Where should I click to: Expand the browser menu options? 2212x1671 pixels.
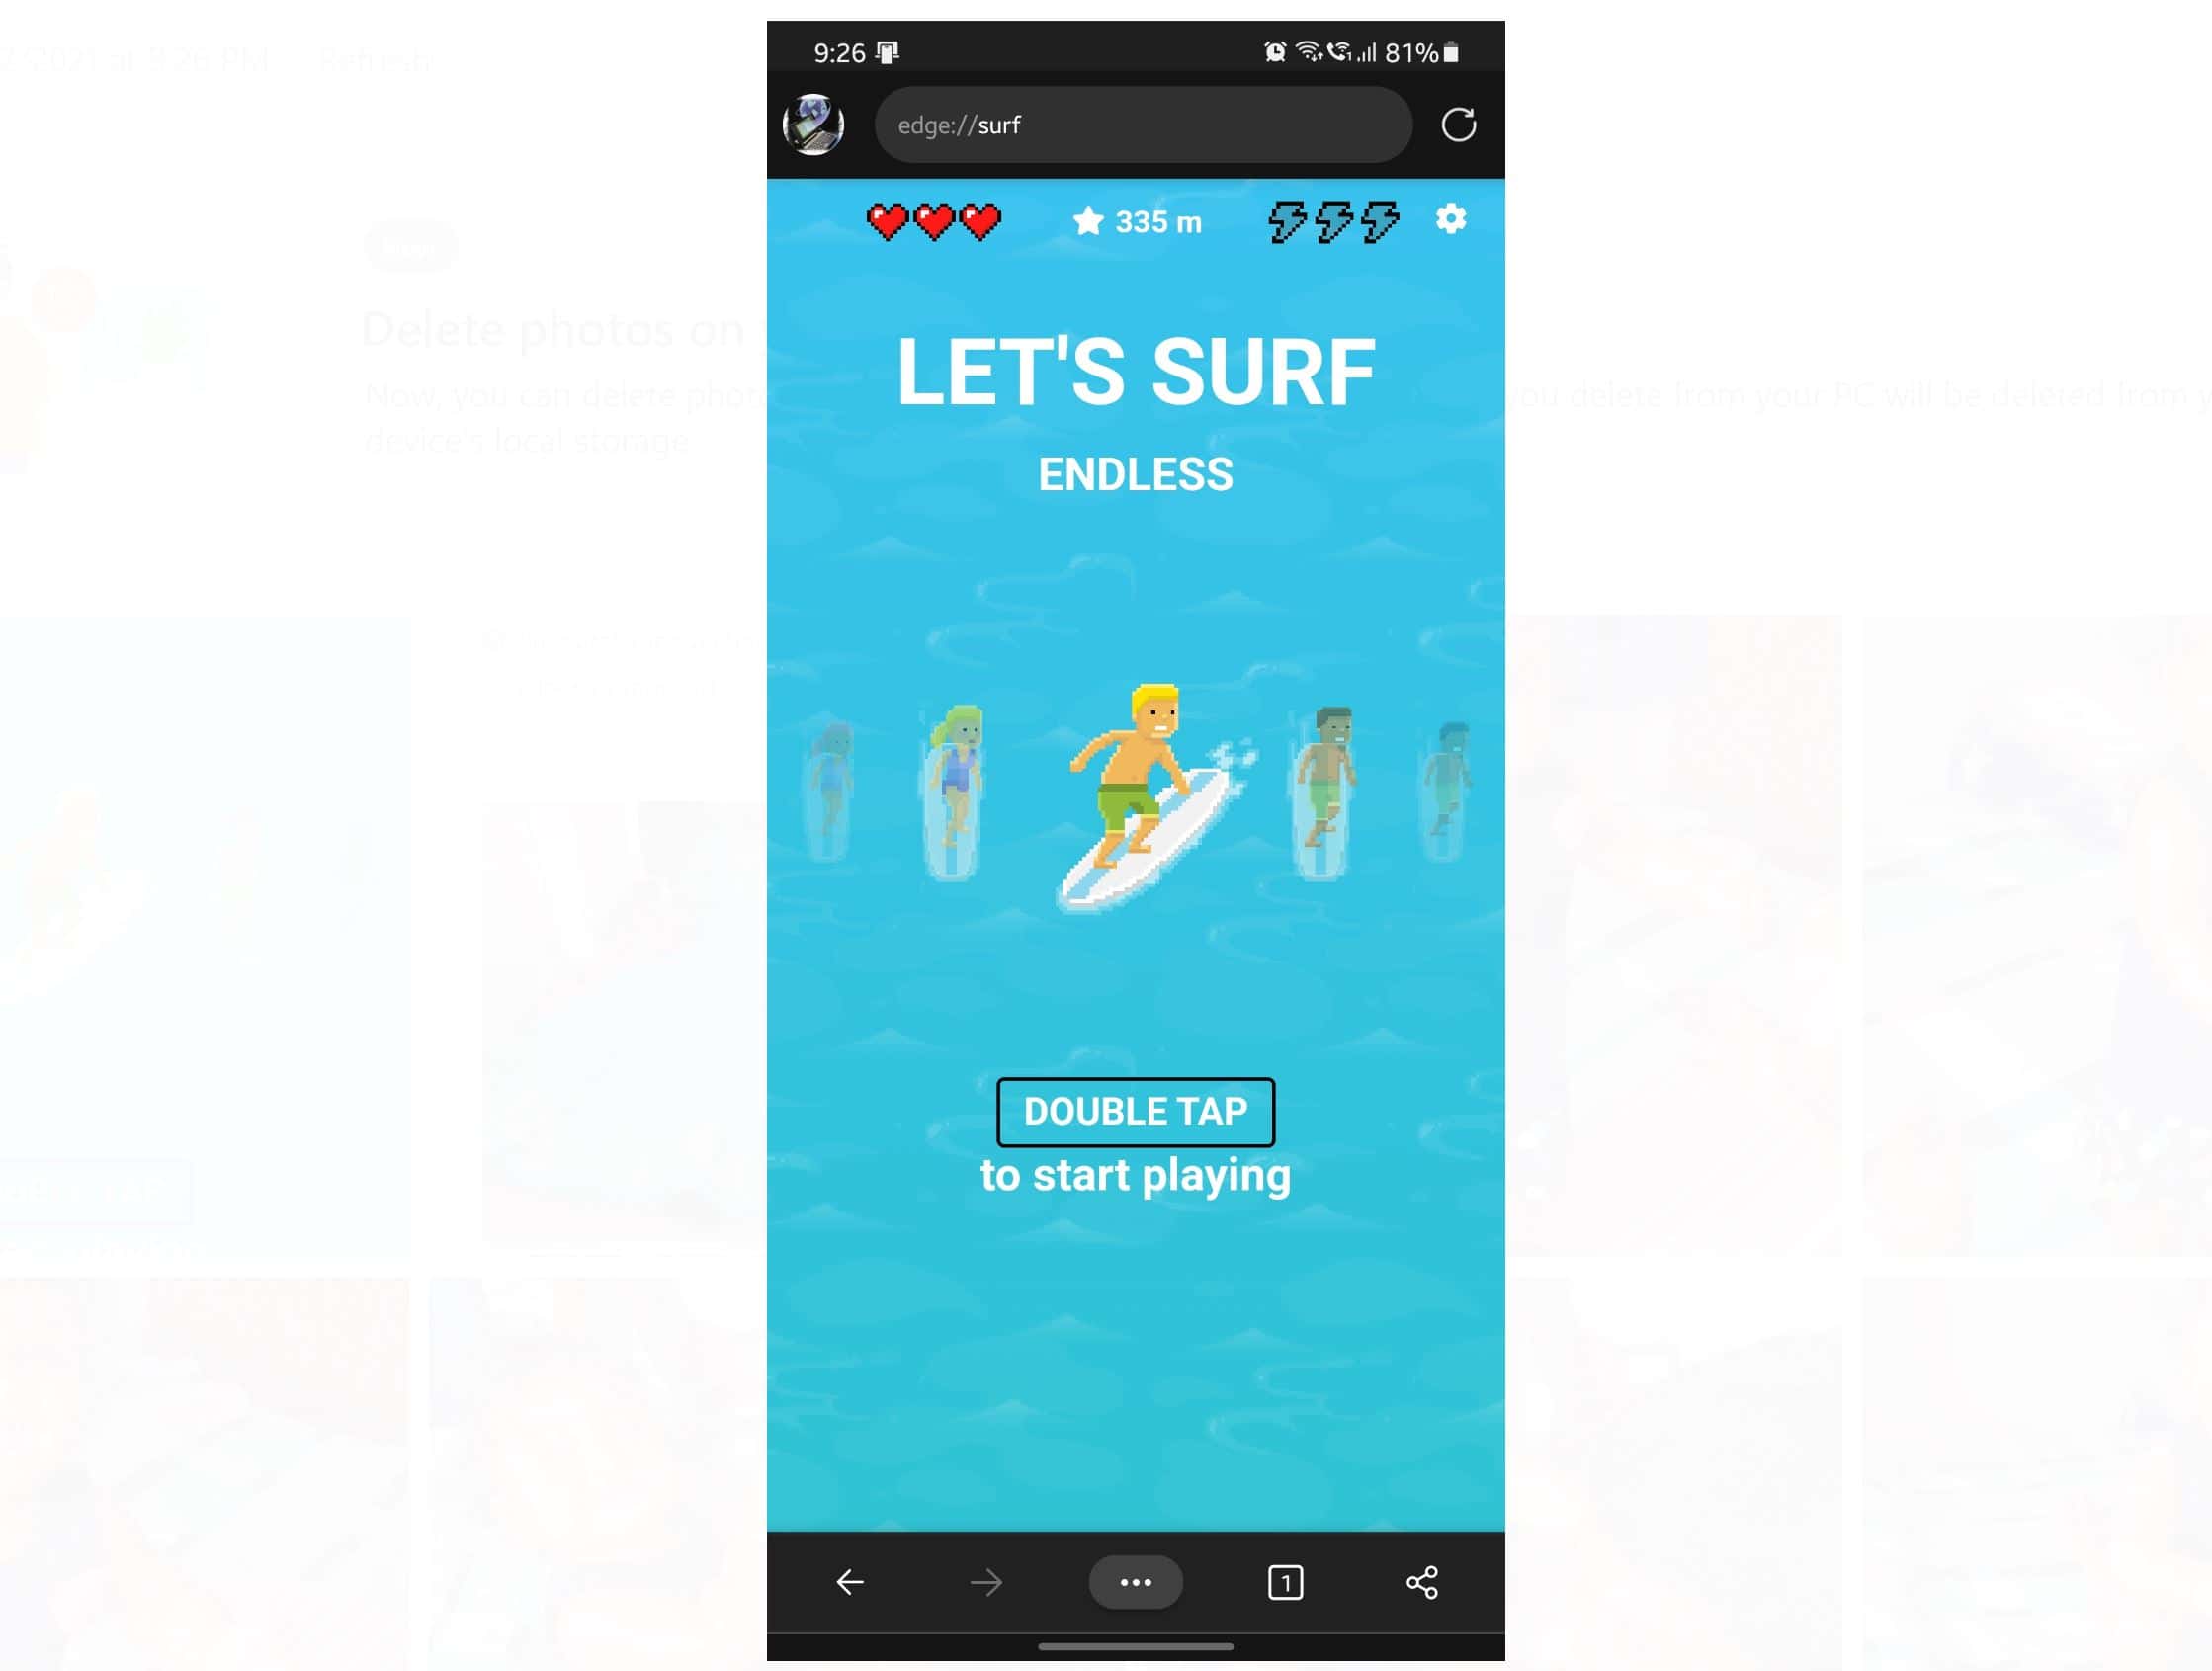1136,1581
